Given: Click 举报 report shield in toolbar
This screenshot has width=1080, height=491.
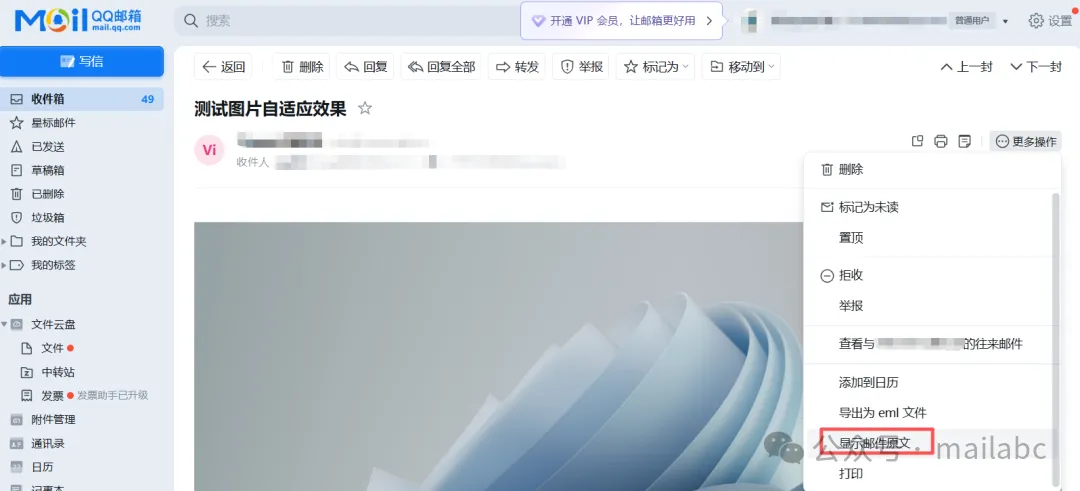Looking at the screenshot, I should (x=581, y=67).
